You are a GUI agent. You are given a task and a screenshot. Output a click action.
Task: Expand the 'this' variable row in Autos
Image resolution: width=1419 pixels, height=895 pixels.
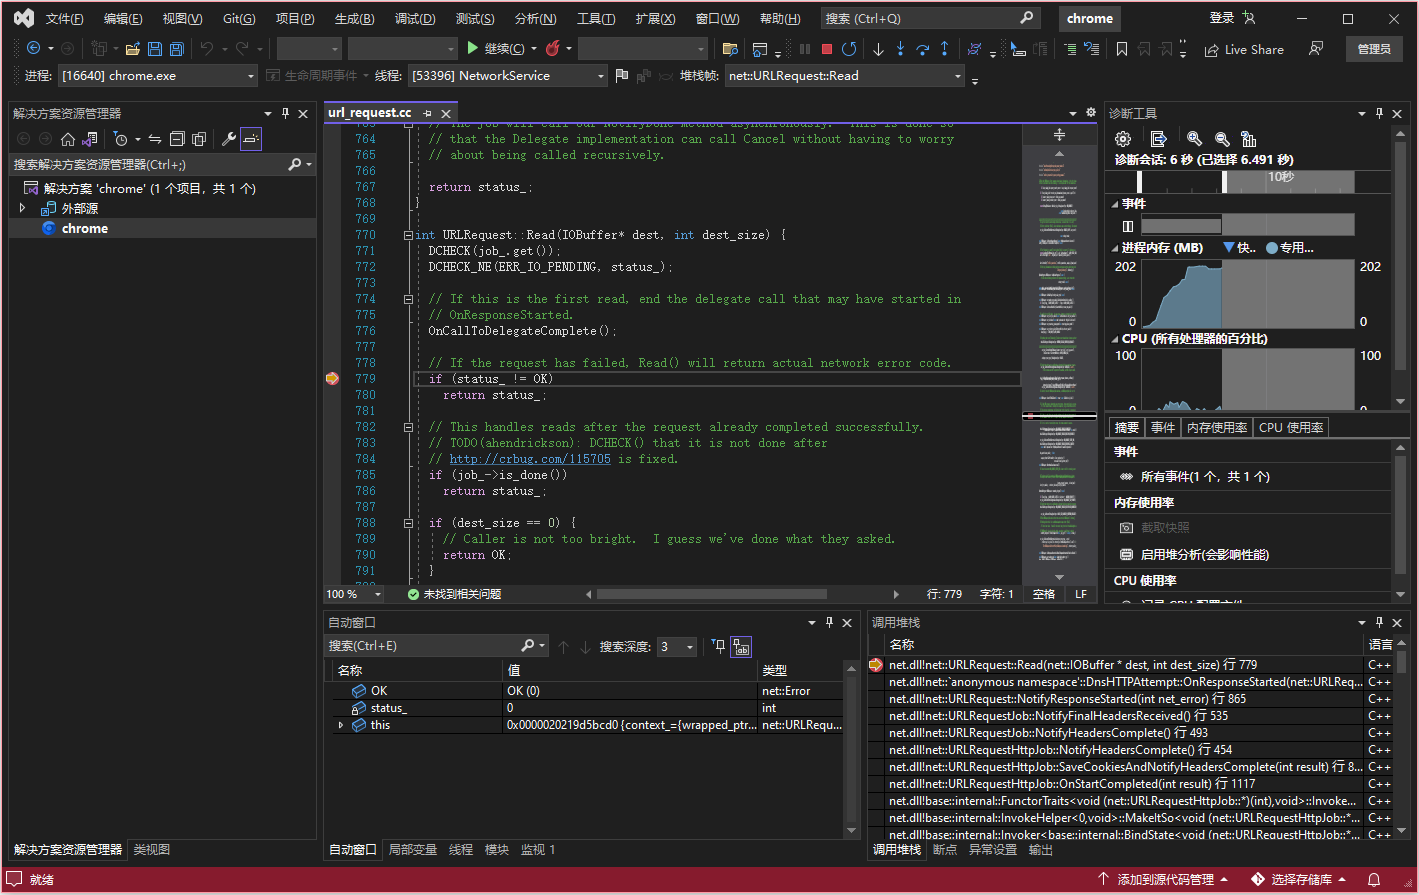point(341,725)
